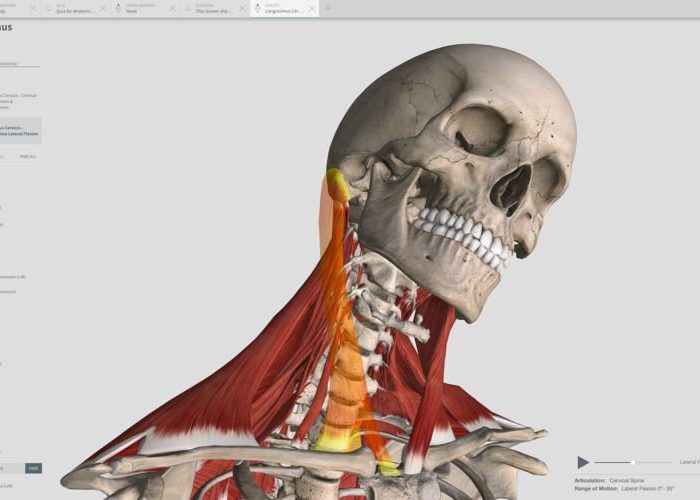Click the body figure icon on Longissimus tab
The height and width of the screenshot is (500, 700).
(257, 8)
